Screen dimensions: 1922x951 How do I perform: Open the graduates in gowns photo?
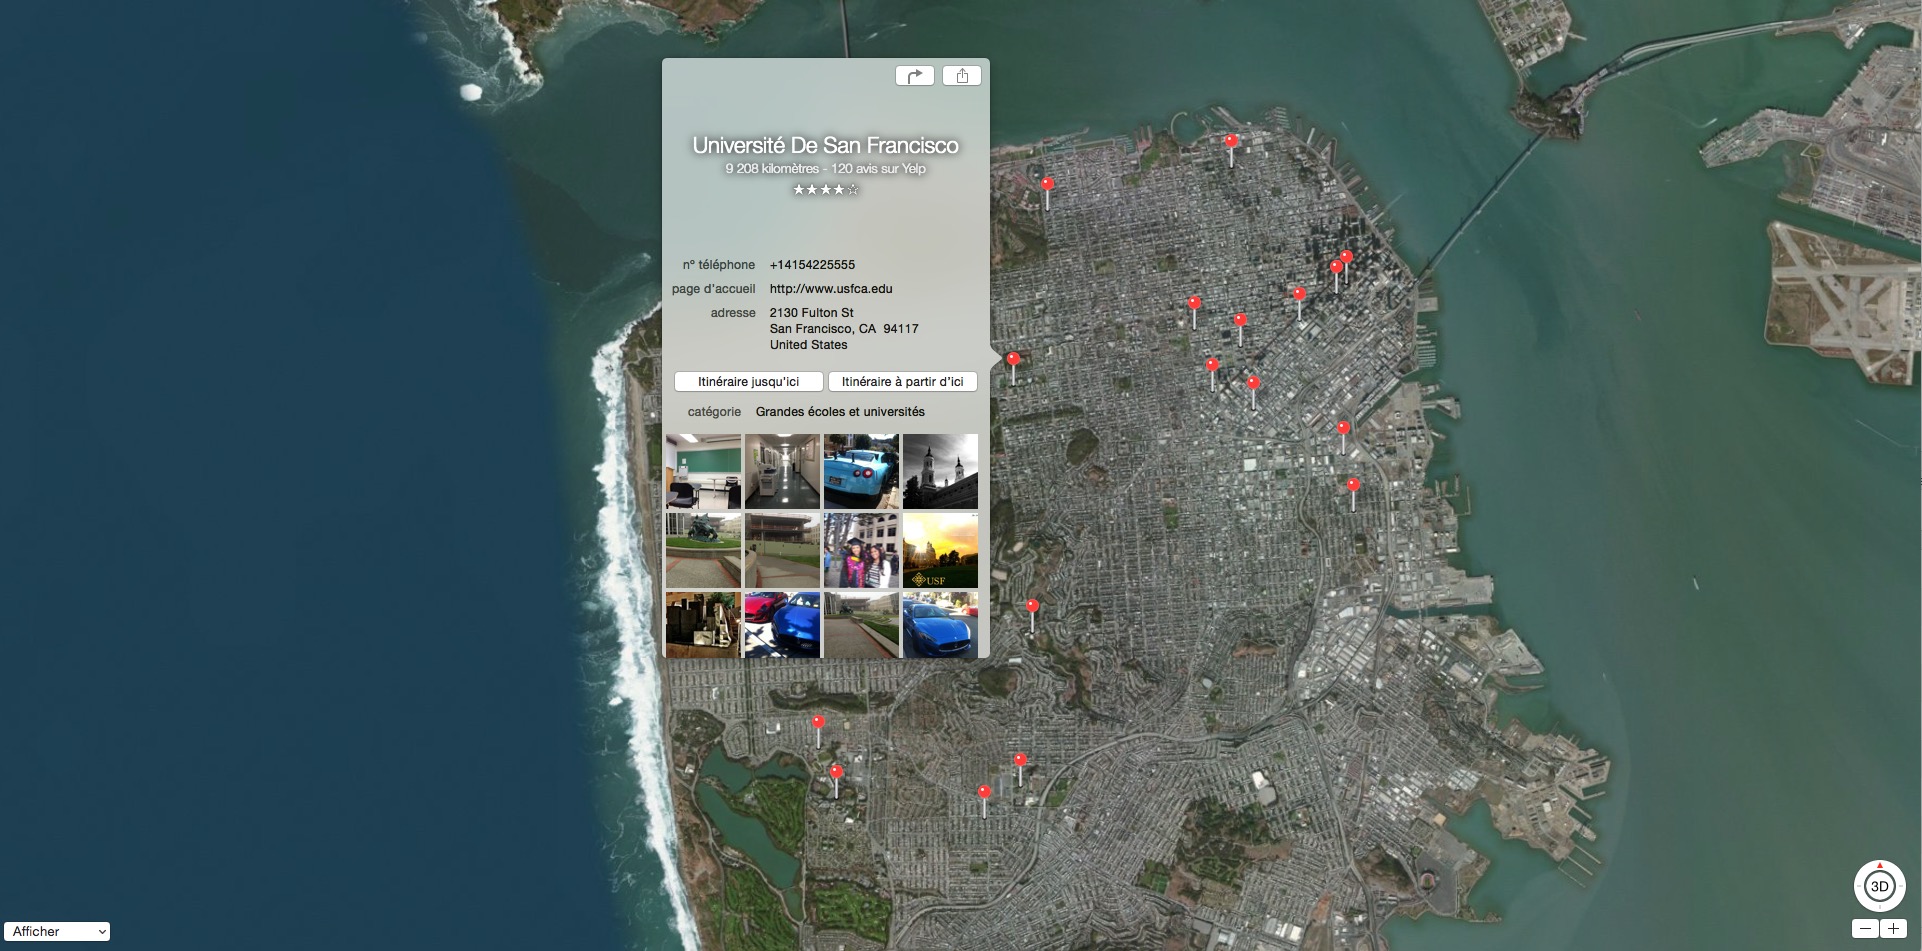[861, 551]
